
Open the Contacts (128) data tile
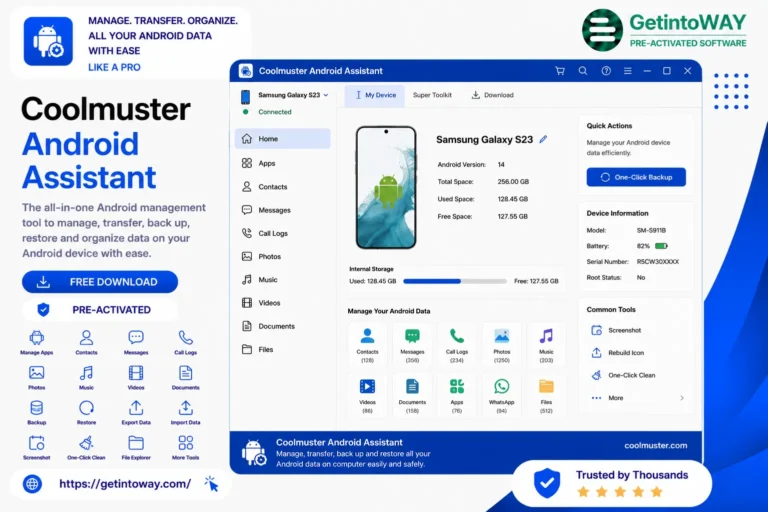tap(367, 345)
